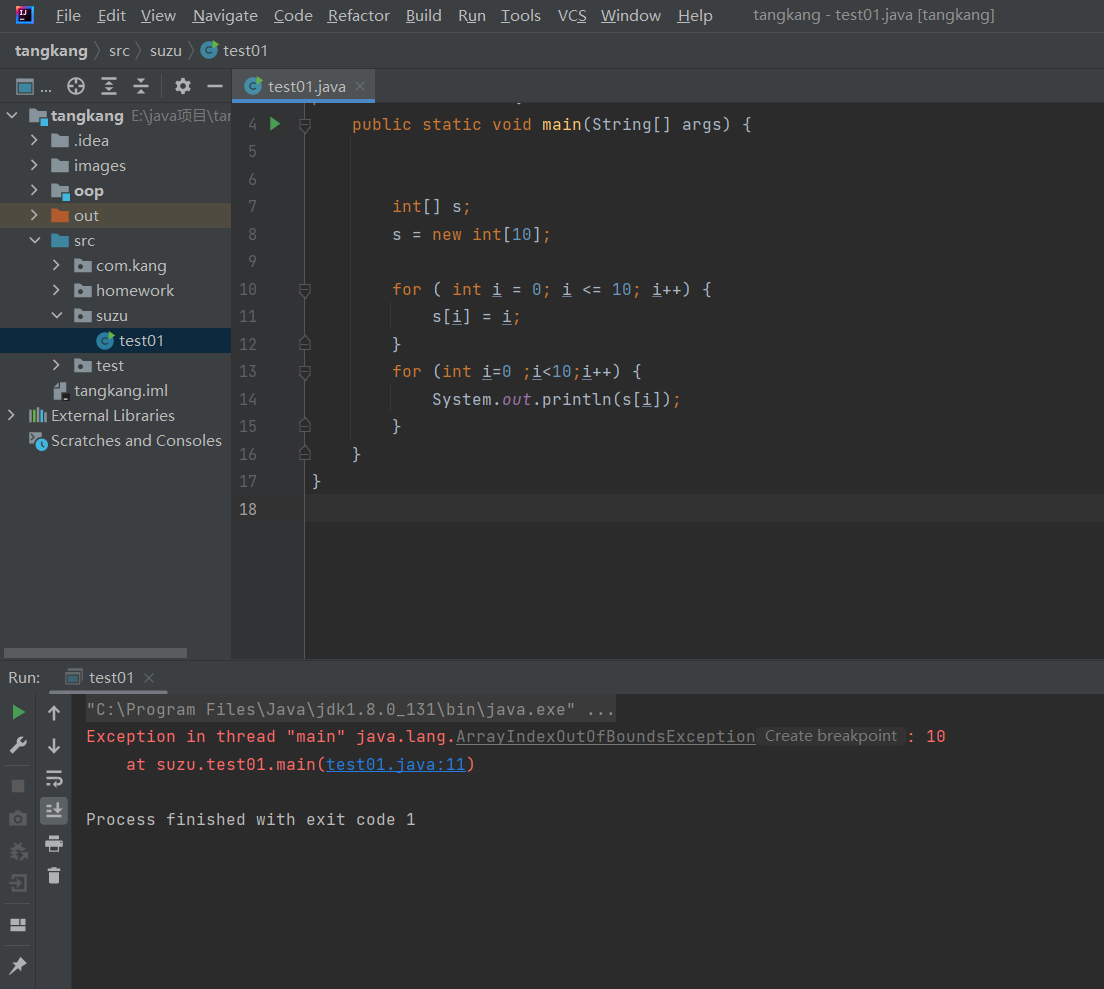Click the tangkang breadcrumb
1104x989 pixels.
pyautogui.click(x=51, y=51)
